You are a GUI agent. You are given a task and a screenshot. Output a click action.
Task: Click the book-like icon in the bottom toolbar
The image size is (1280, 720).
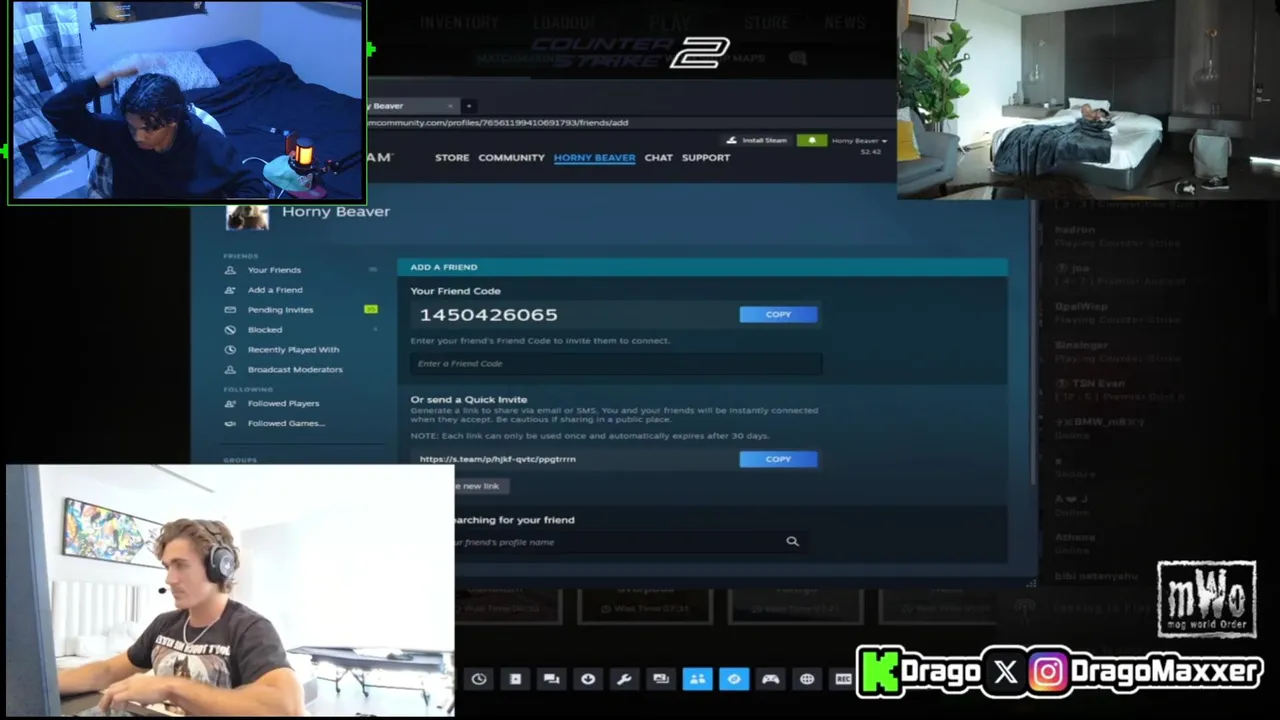[515, 679]
